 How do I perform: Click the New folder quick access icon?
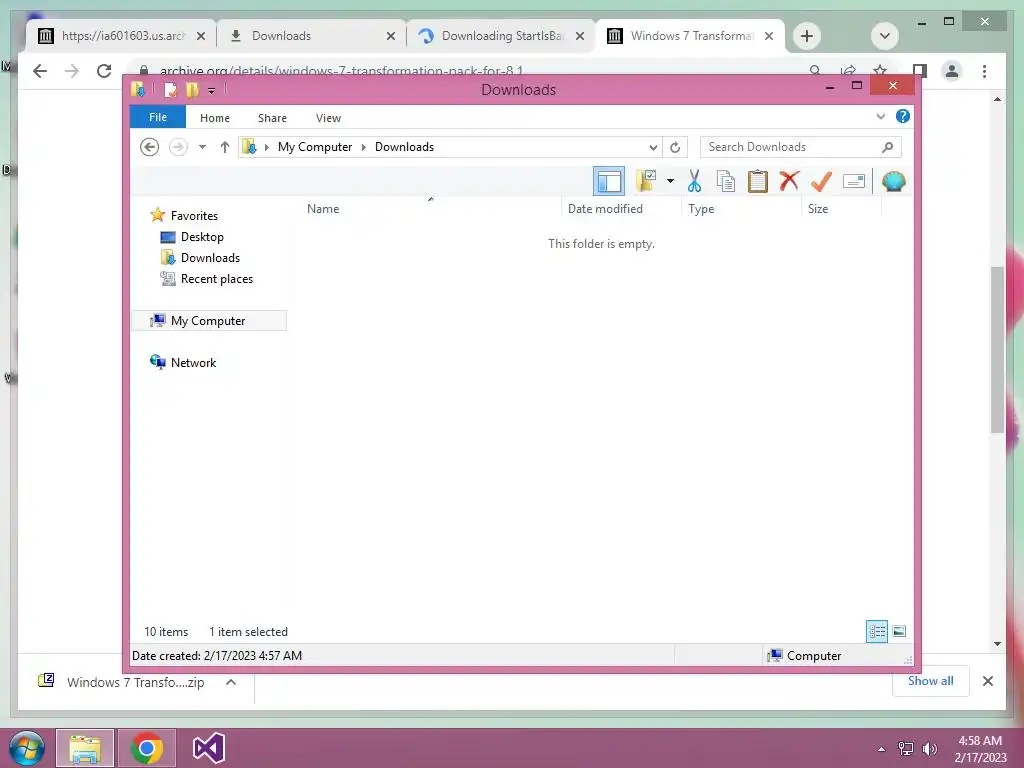click(x=192, y=89)
